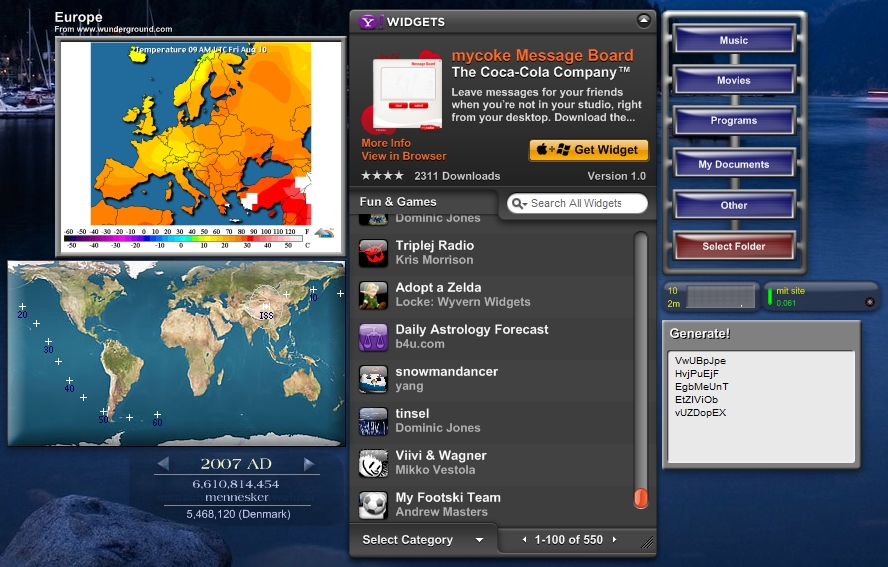Image resolution: width=888 pixels, height=567 pixels.
Task: Advance the year with the right arrow
Action: [x=309, y=464]
